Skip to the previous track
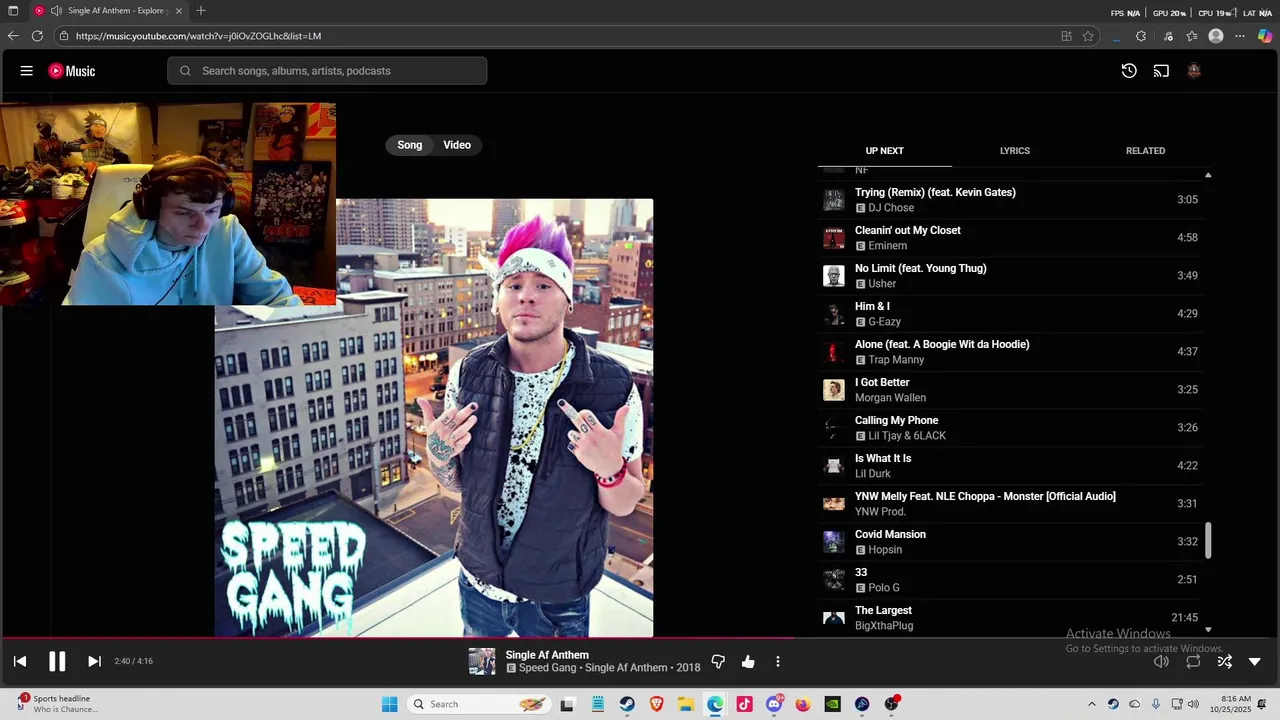The height and width of the screenshot is (720, 1280). pos(20,661)
